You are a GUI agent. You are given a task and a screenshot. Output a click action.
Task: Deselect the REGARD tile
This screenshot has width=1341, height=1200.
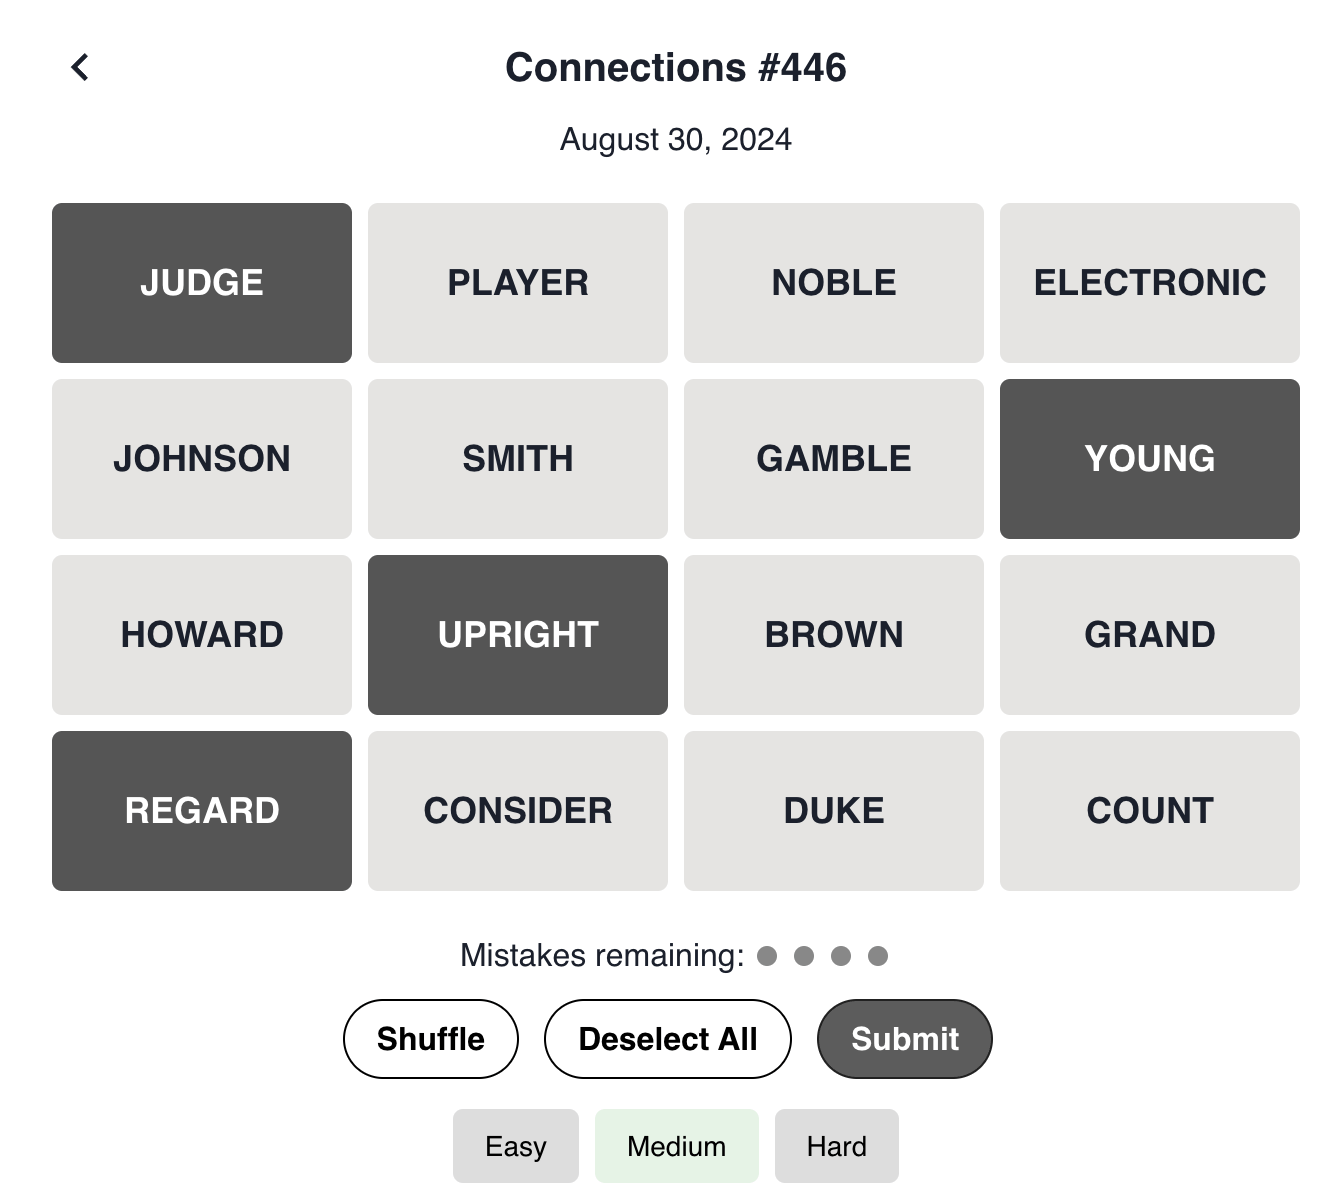pyautogui.click(x=201, y=810)
